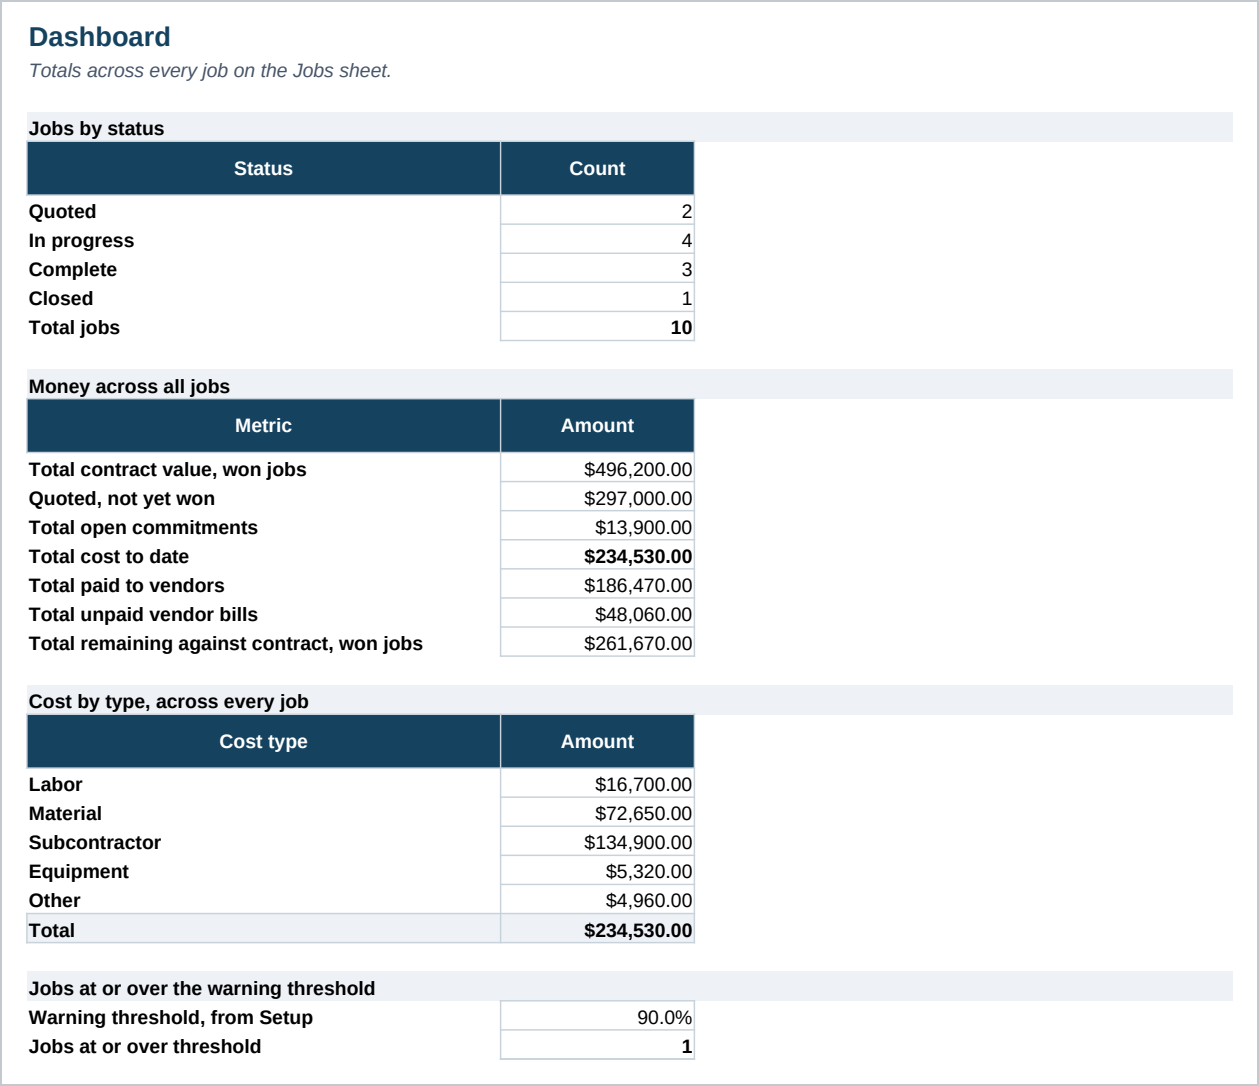
Task: Select the Total cost to date amount
Action: [x=597, y=556]
